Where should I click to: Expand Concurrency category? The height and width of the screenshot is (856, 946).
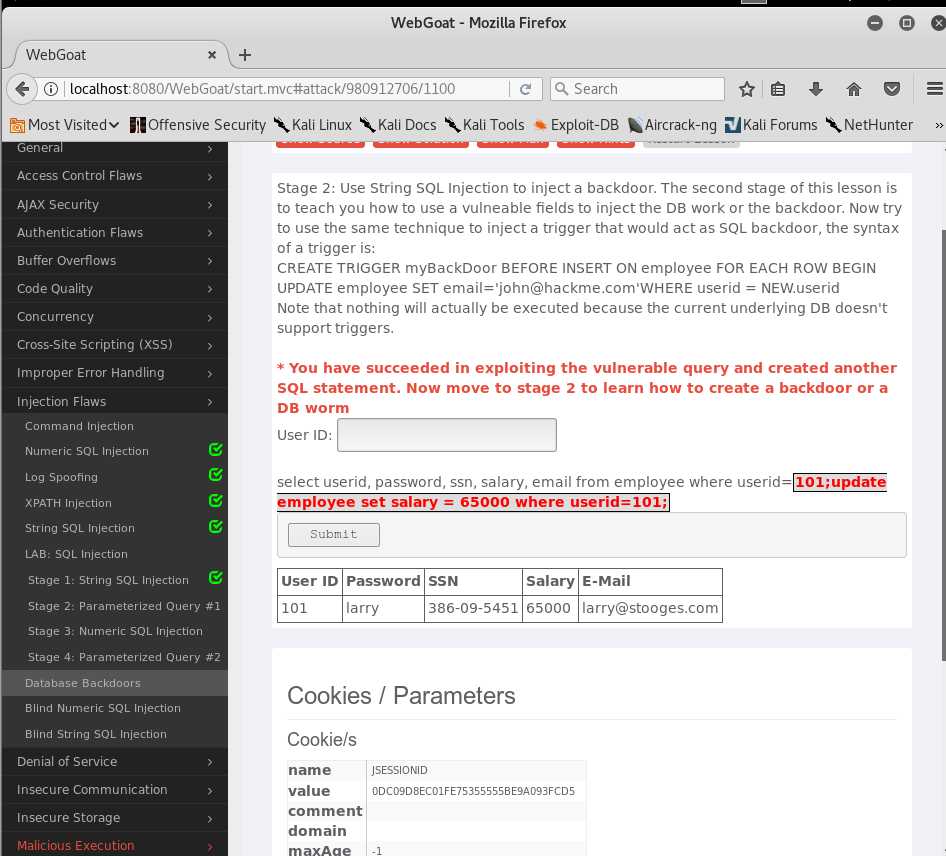115,317
